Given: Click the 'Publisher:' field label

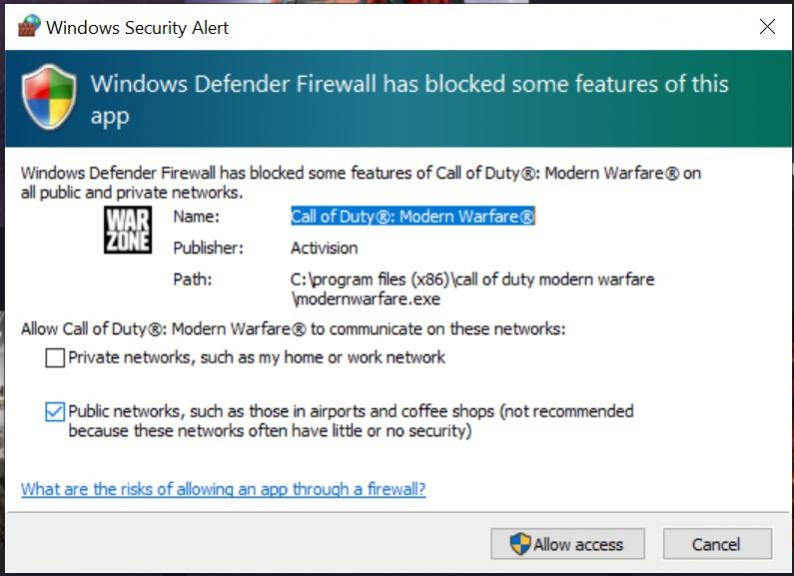Looking at the screenshot, I should [208, 248].
